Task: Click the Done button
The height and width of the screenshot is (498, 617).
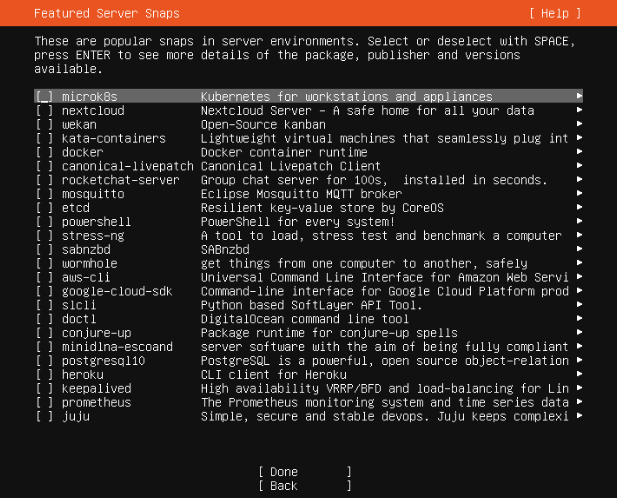Action: (x=305, y=472)
